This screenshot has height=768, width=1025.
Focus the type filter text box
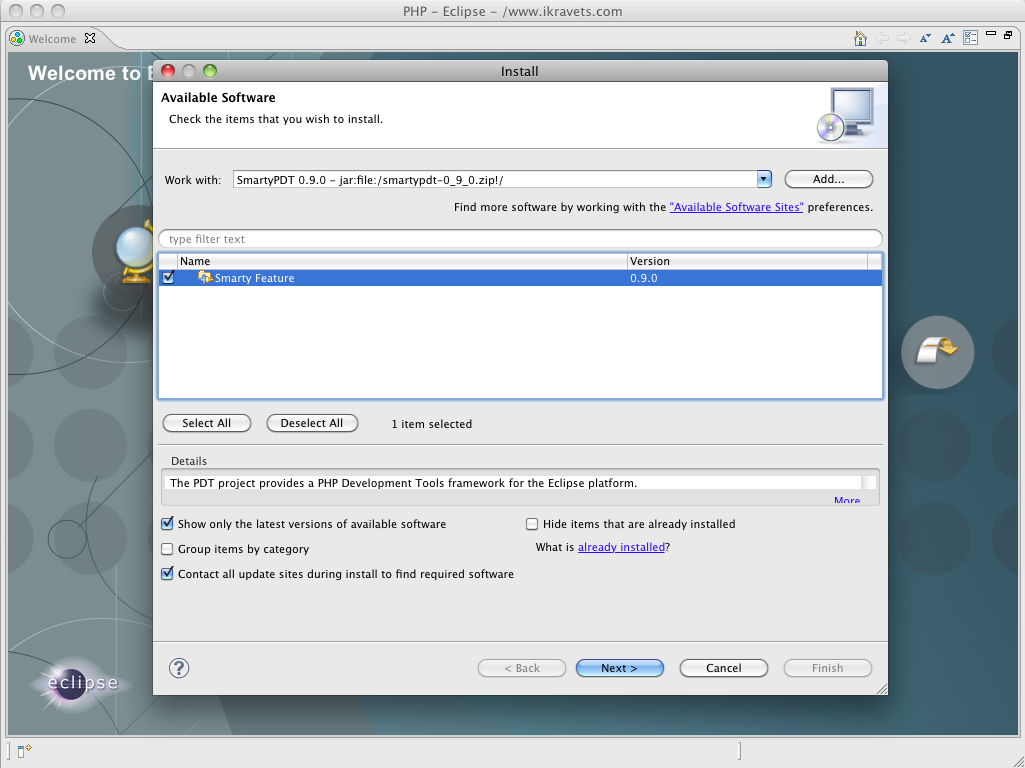pos(520,239)
